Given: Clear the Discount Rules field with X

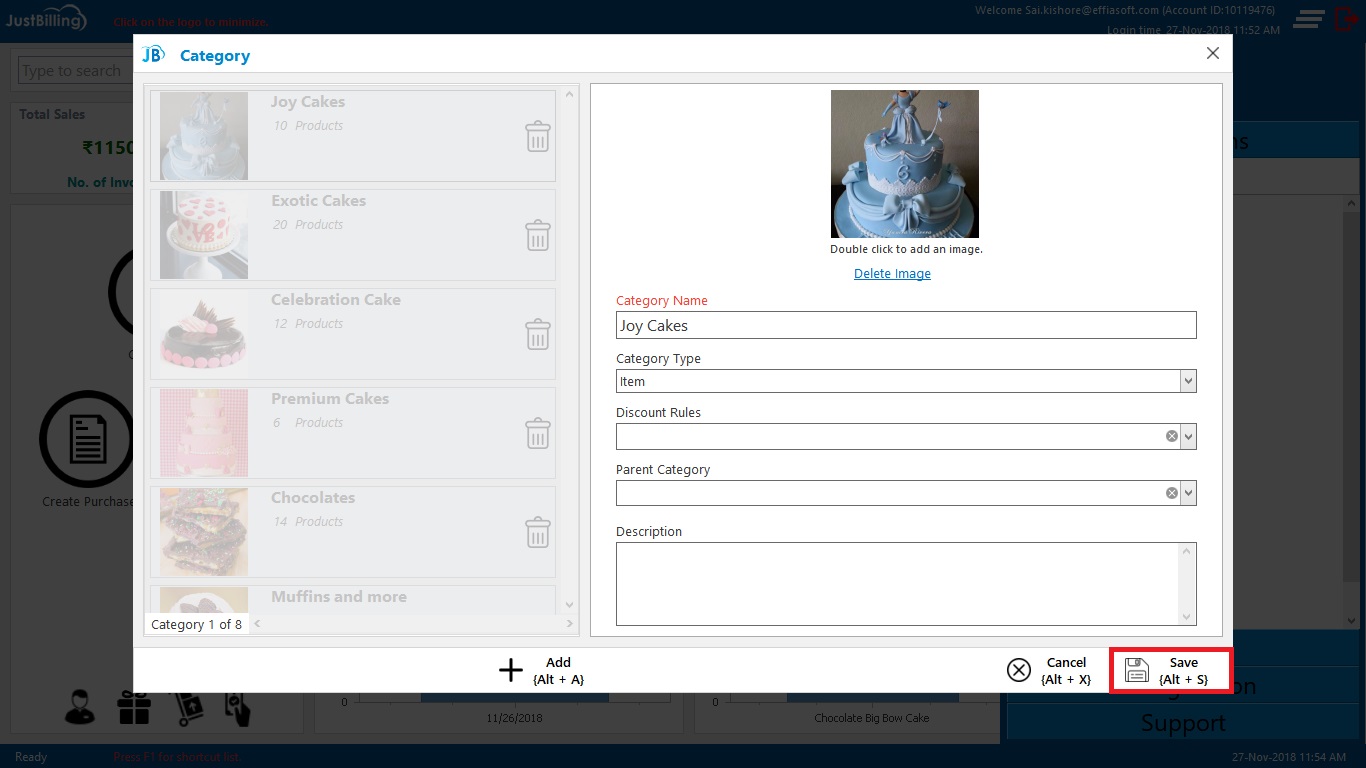Looking at the screenshot, I should [x=1171, y=437].
